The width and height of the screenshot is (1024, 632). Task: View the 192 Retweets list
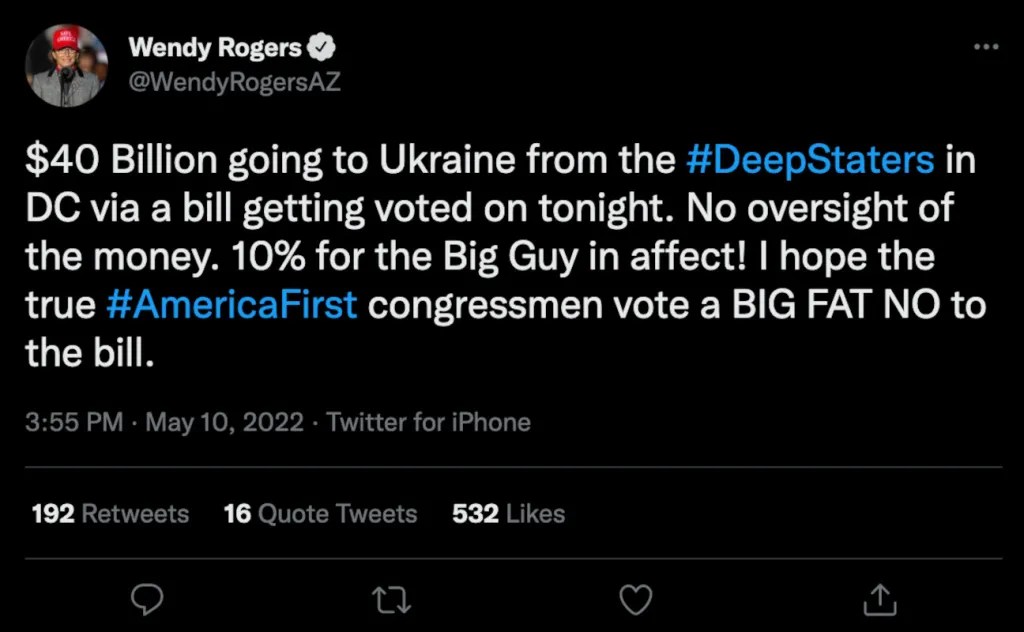pos(110,514)
